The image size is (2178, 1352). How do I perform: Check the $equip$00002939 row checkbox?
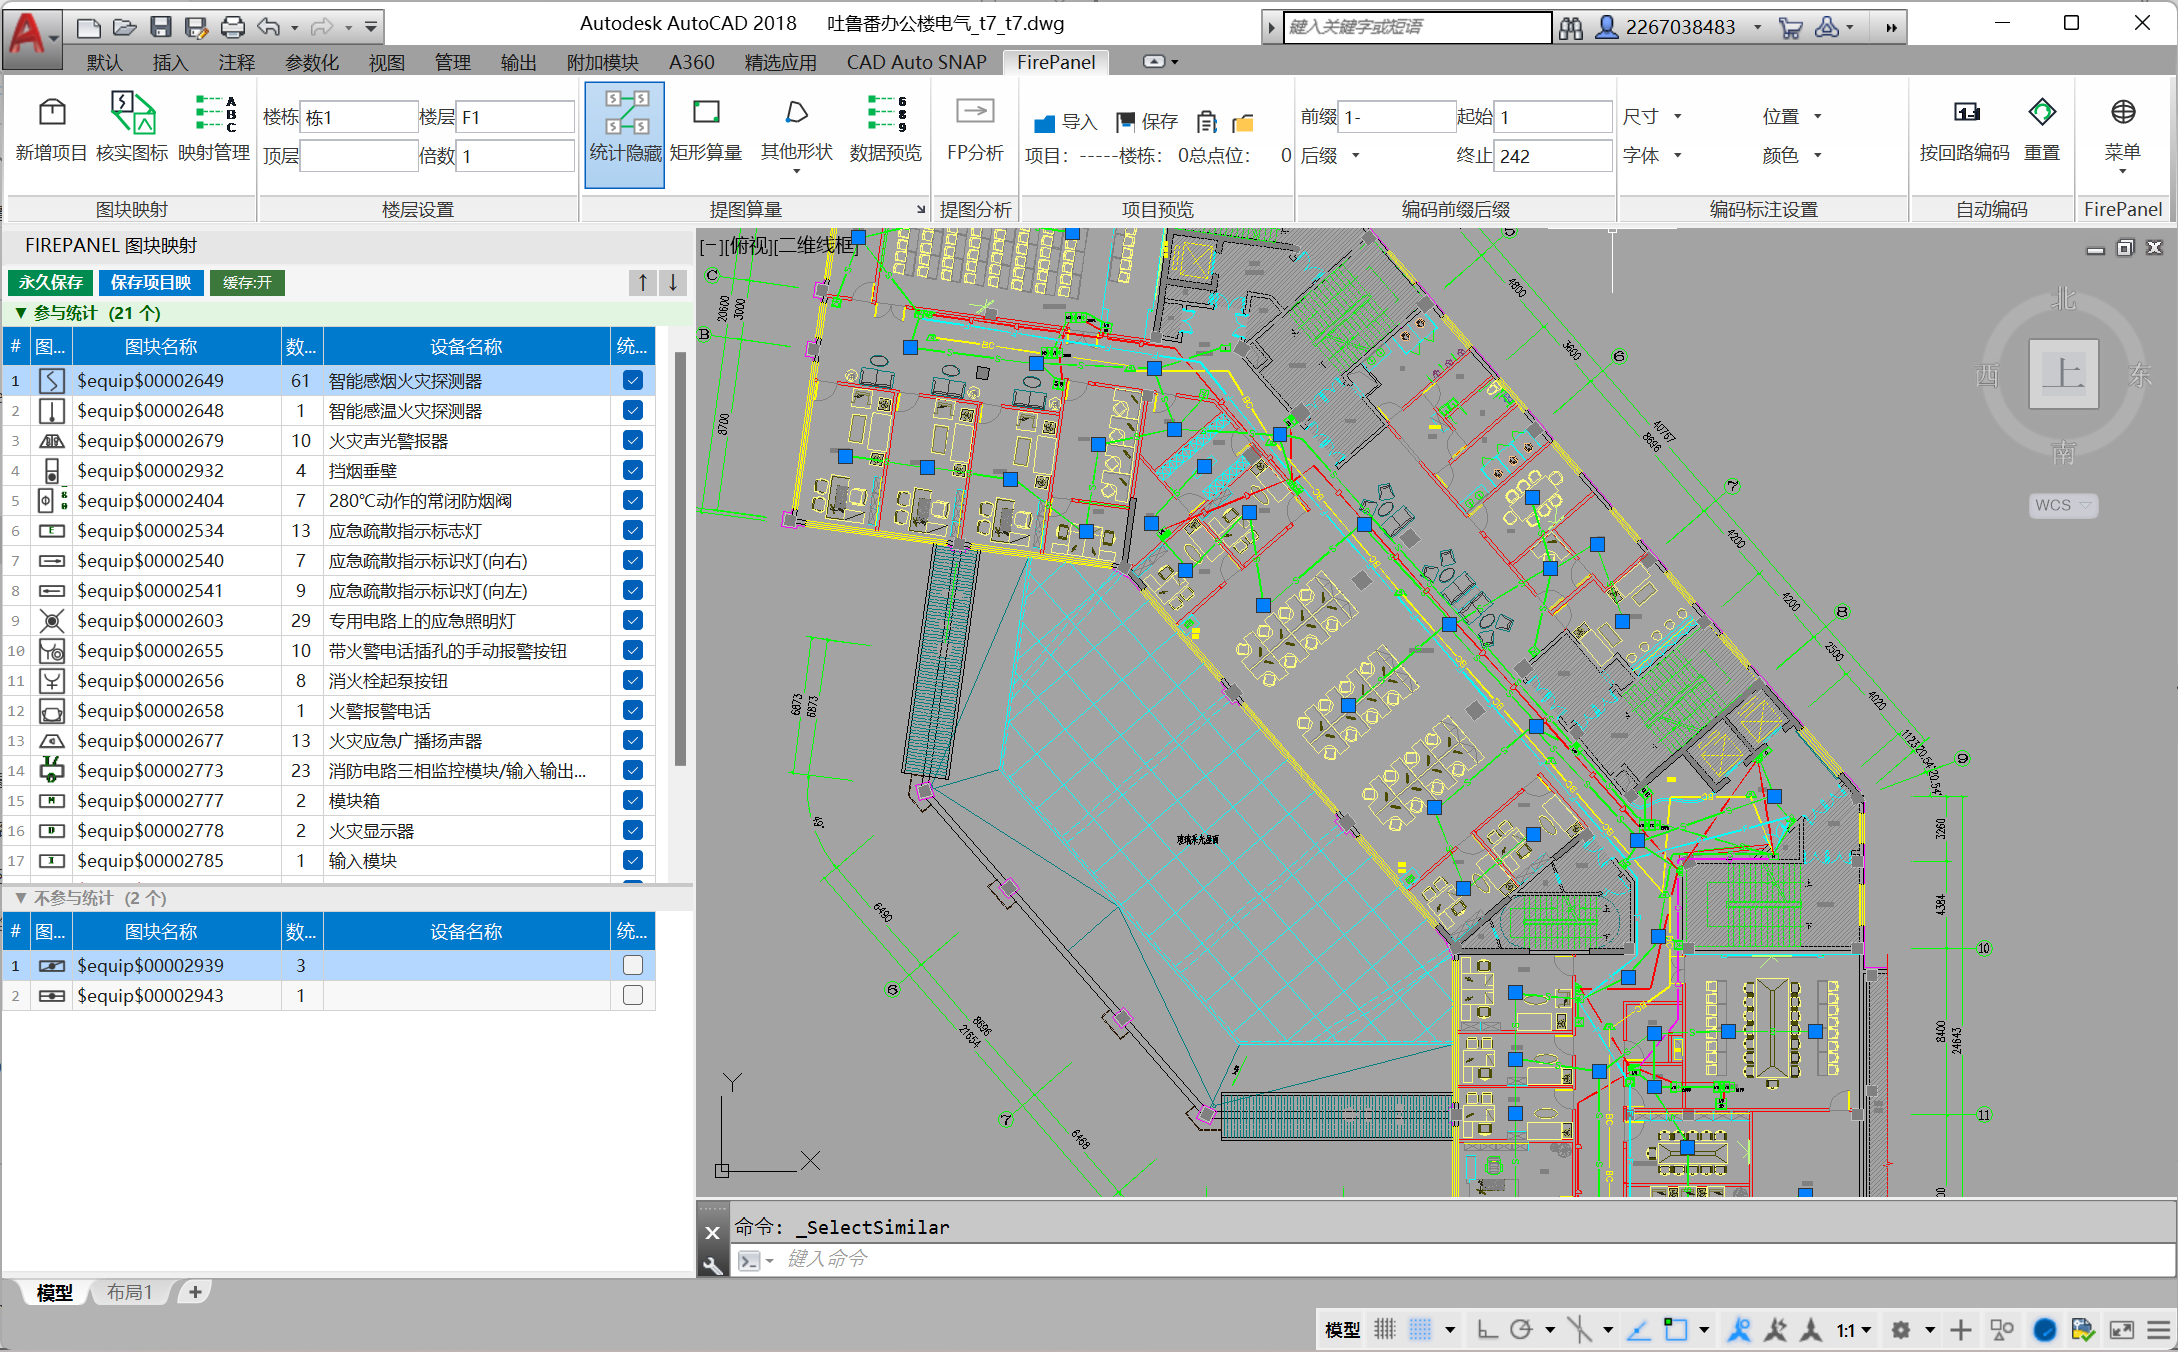point(633,965)
